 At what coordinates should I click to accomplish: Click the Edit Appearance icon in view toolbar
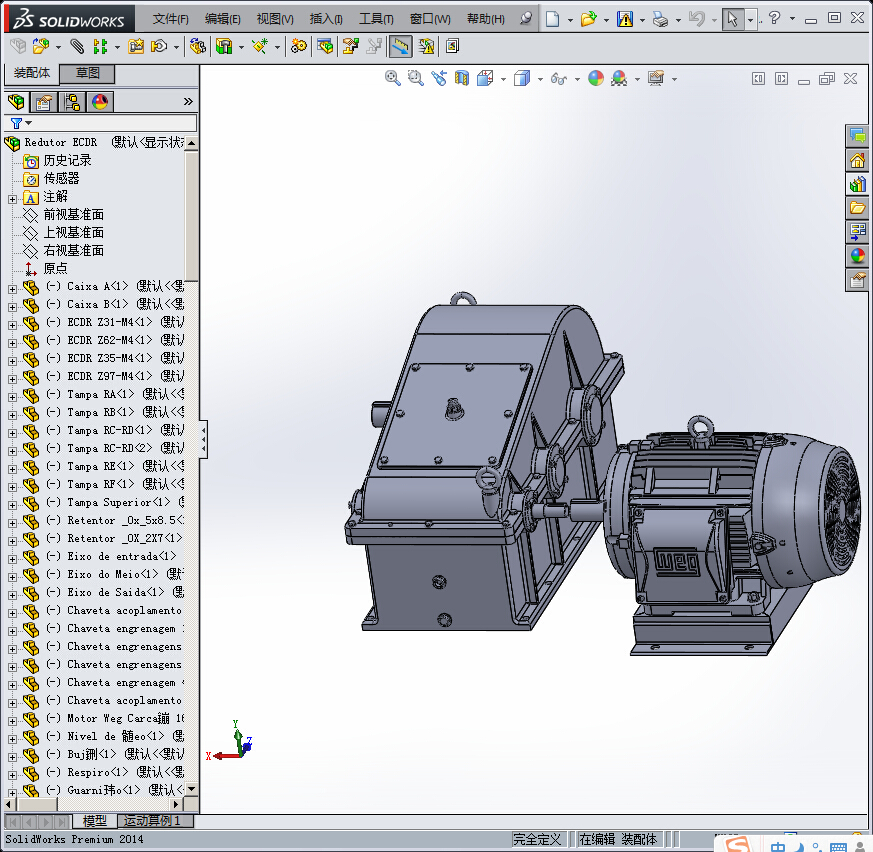(596, 78)
